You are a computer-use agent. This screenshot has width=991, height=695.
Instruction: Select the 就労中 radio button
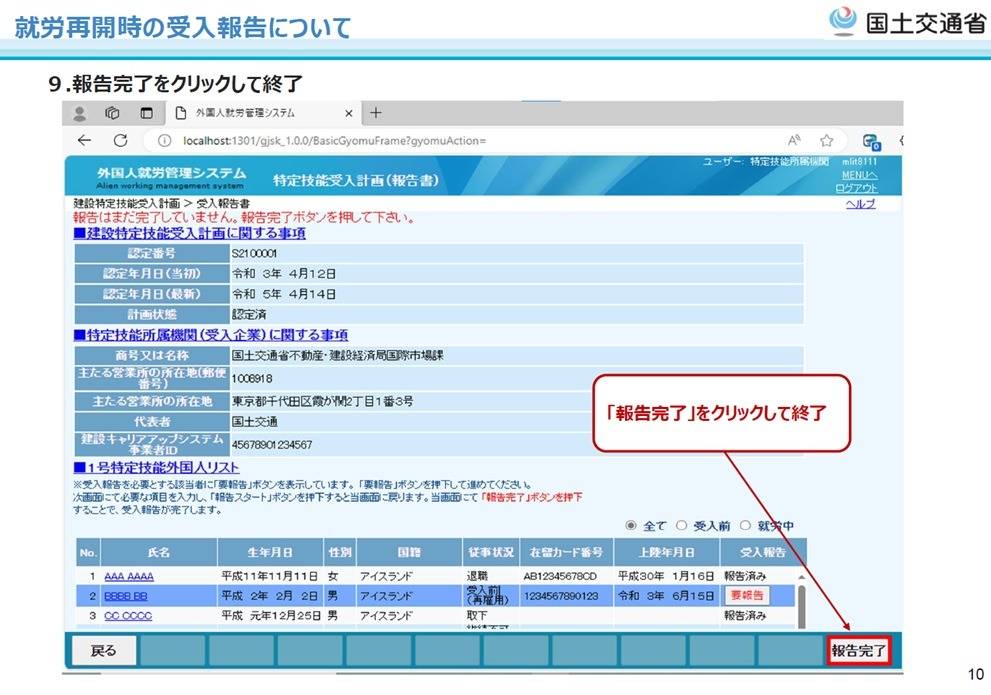[745, 525]
